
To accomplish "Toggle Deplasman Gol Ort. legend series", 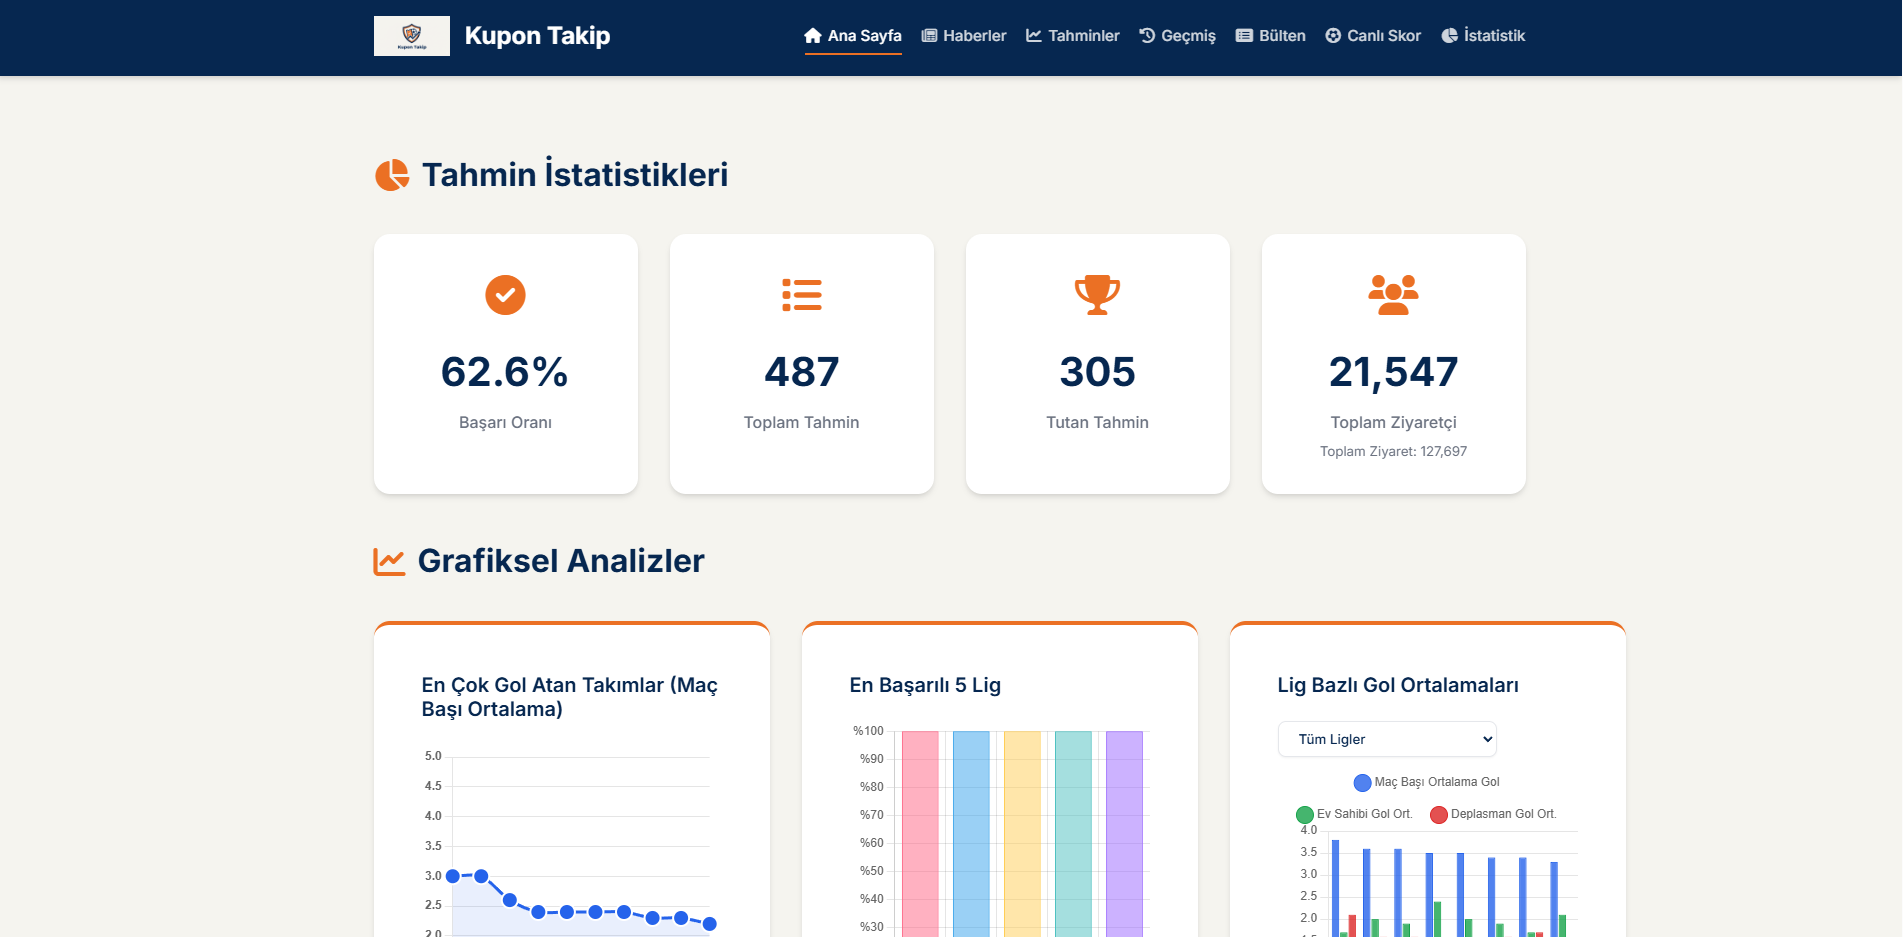I will click(x=1493, y=814).
